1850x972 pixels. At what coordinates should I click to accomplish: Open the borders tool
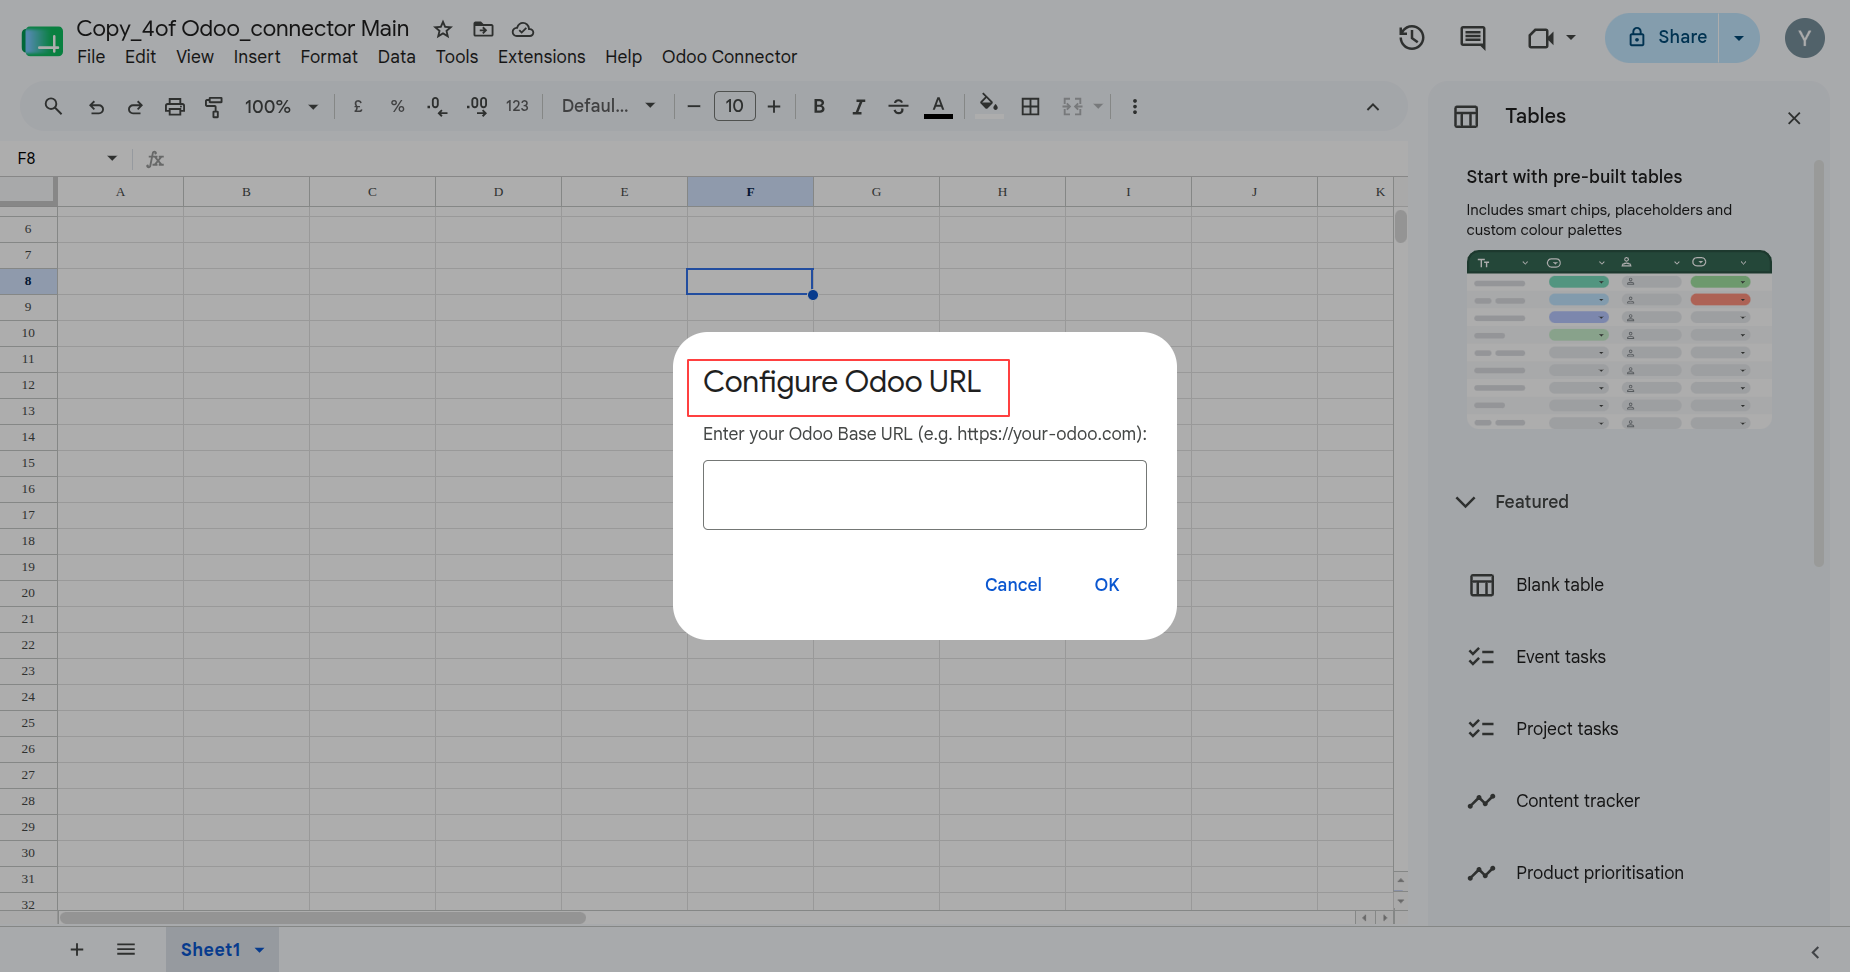tap(1031, 106)
